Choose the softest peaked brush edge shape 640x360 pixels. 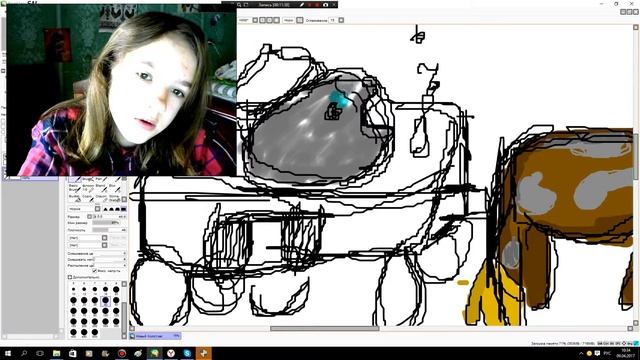[x=106, y=209]
